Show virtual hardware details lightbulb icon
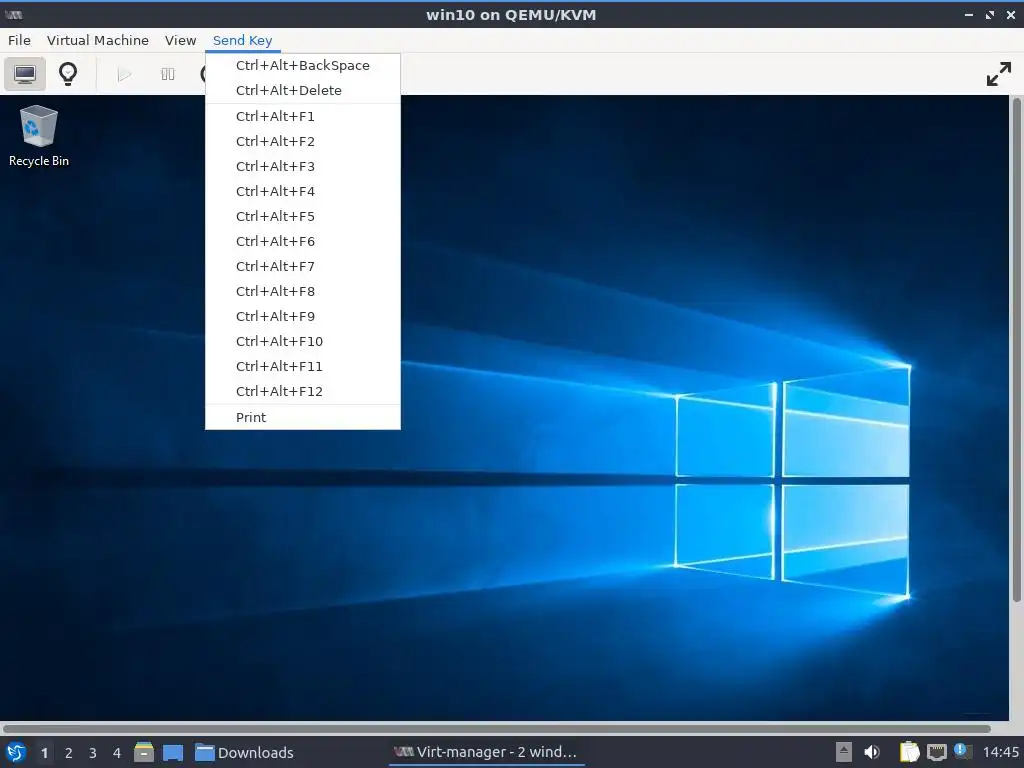 (68, 74)
